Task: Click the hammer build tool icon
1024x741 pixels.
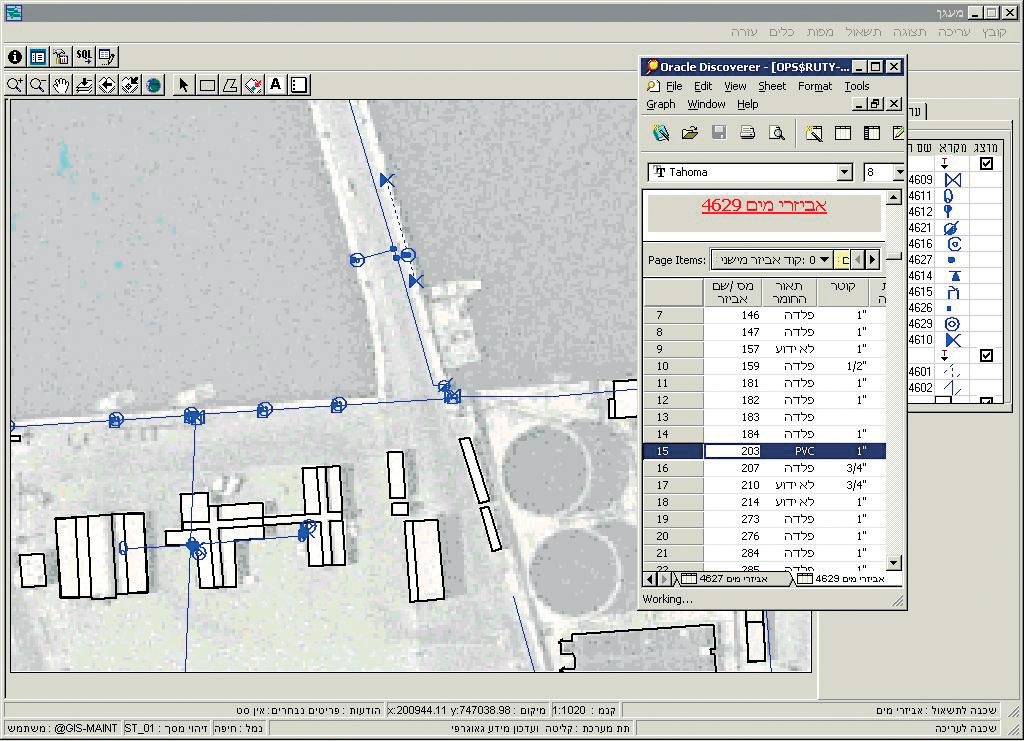Action: (61, 57)
